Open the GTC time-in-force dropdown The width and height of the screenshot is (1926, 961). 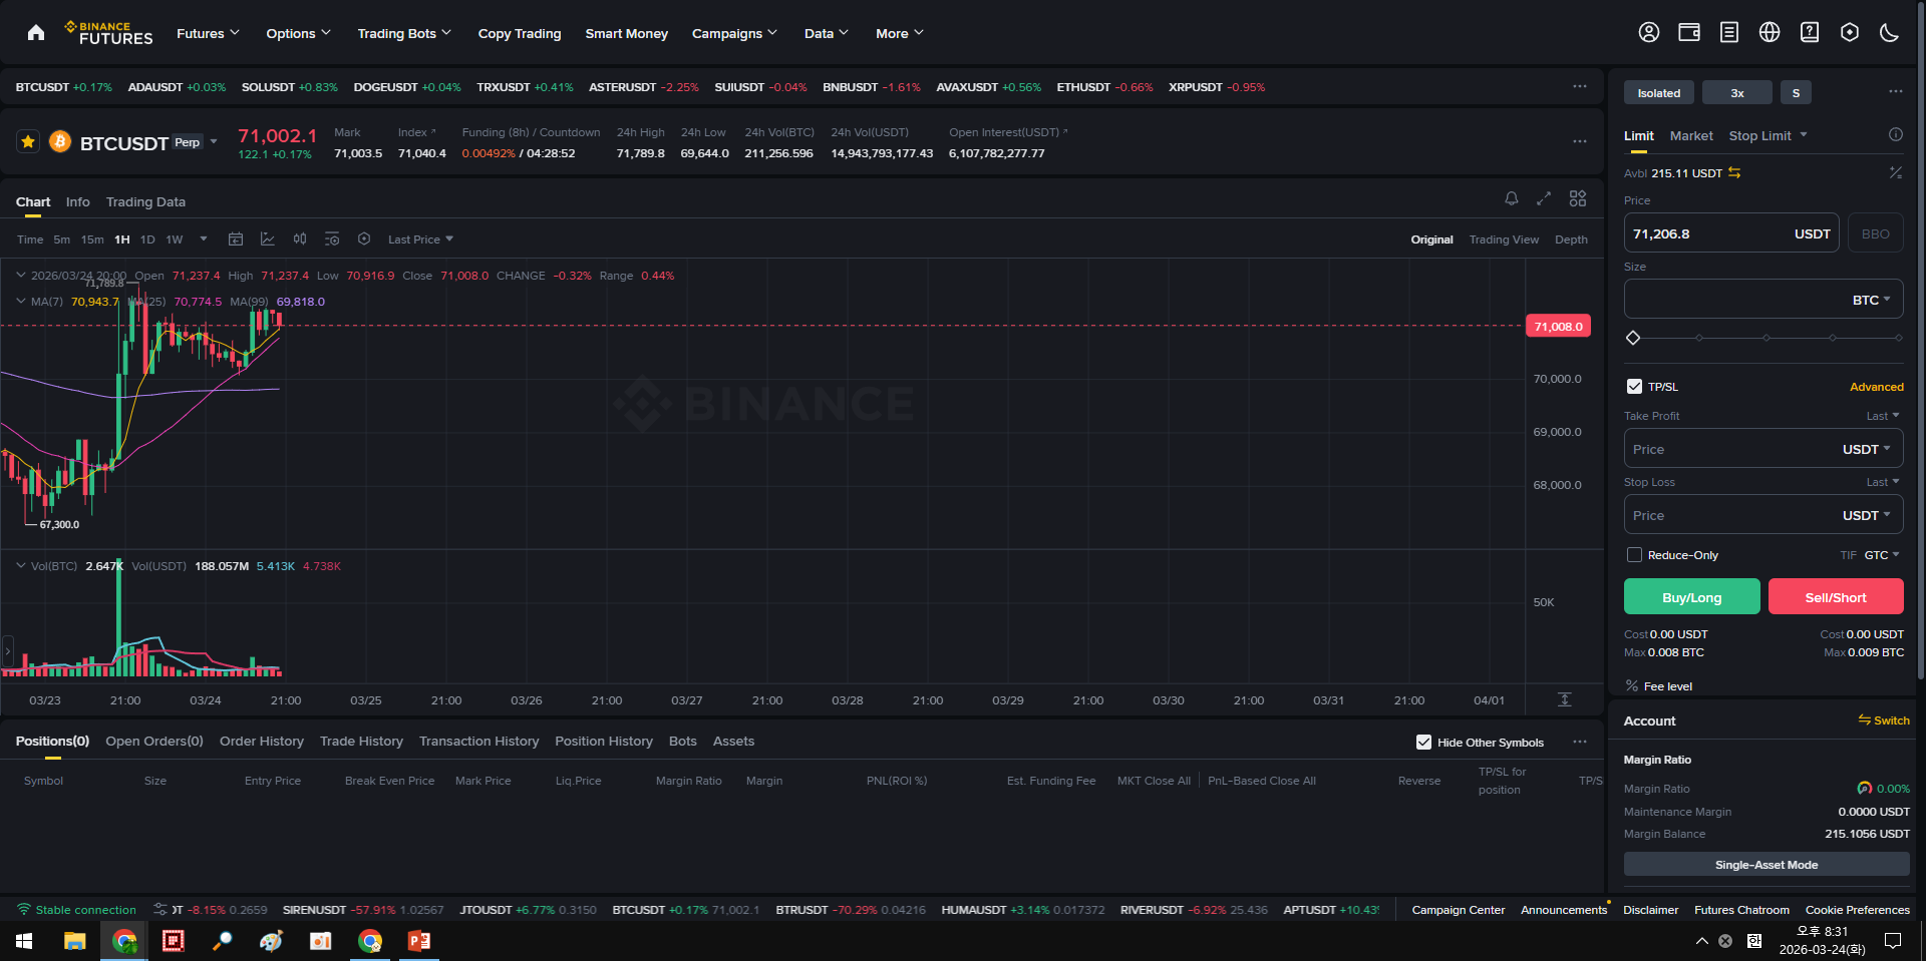(1881, 554)
